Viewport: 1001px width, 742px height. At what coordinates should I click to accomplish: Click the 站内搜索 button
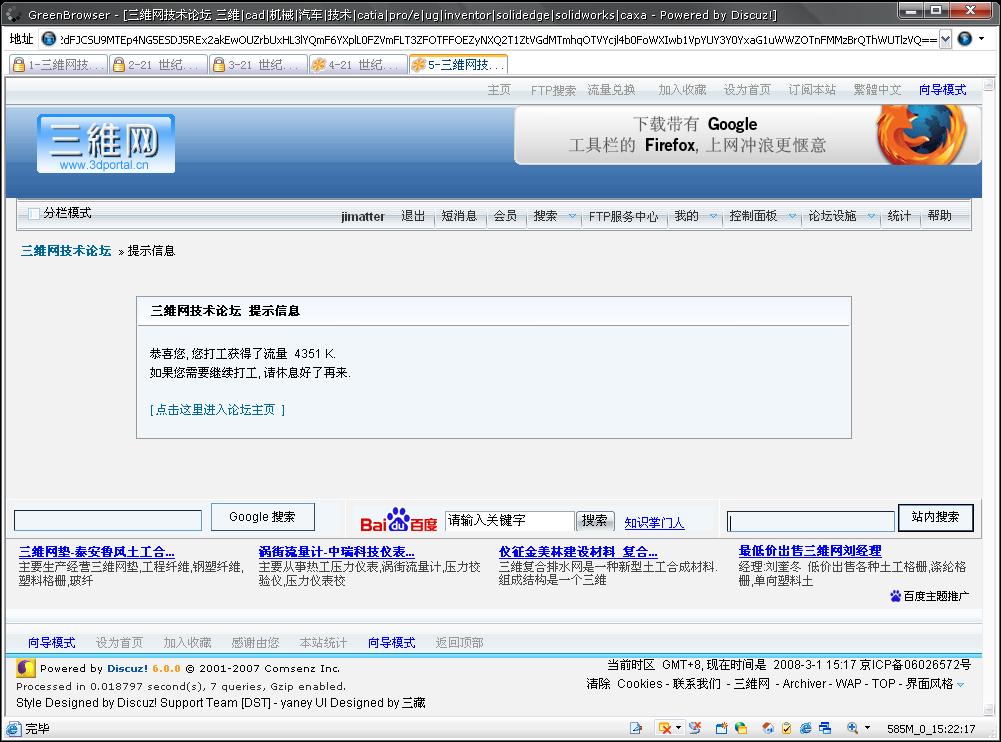[935, 517]
